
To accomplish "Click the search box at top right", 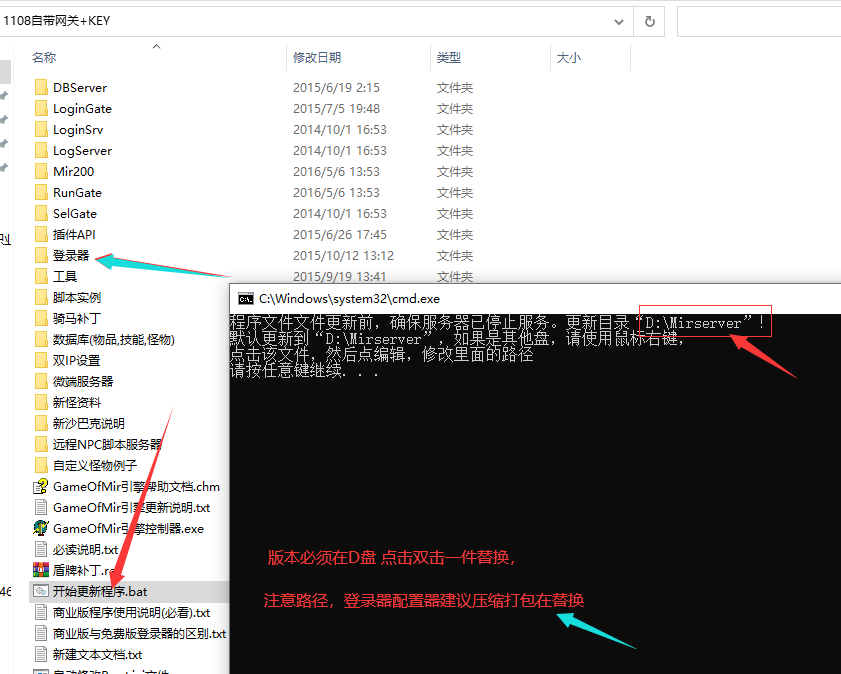I will click(758, 21).
